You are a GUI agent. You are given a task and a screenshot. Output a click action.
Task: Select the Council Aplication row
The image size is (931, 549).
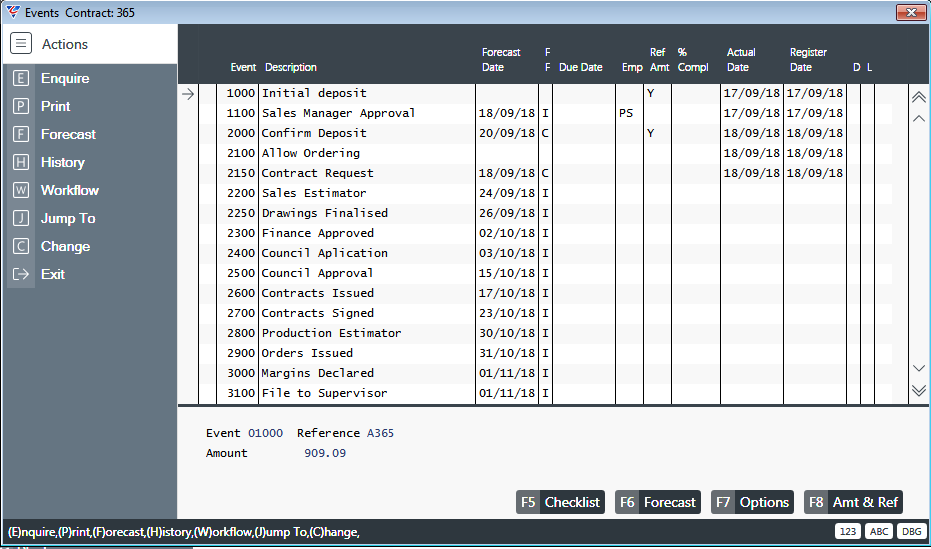[544, 253]
